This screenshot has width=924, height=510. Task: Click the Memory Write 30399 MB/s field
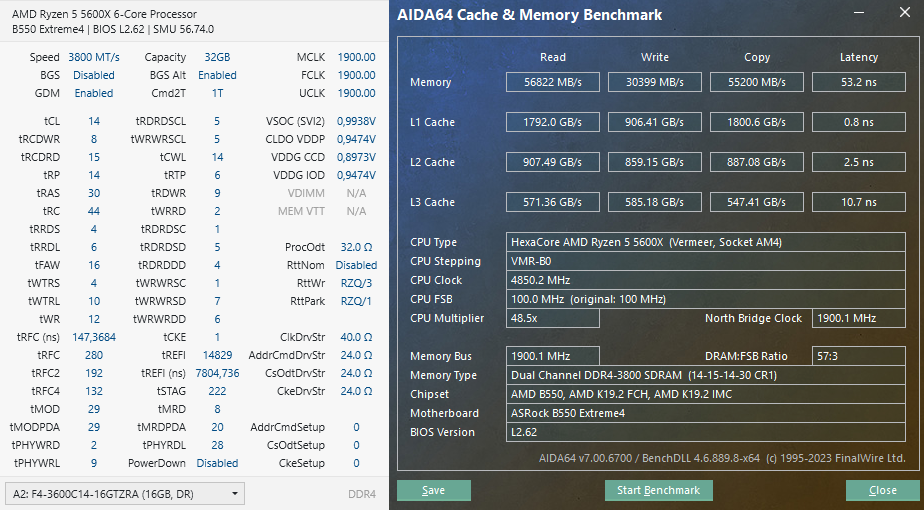[655, 83]
